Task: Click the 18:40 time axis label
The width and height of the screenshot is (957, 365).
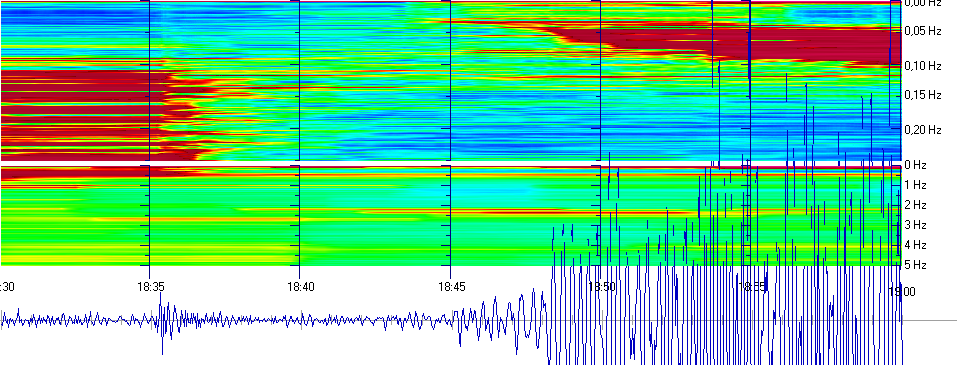Action: (300, 286)
